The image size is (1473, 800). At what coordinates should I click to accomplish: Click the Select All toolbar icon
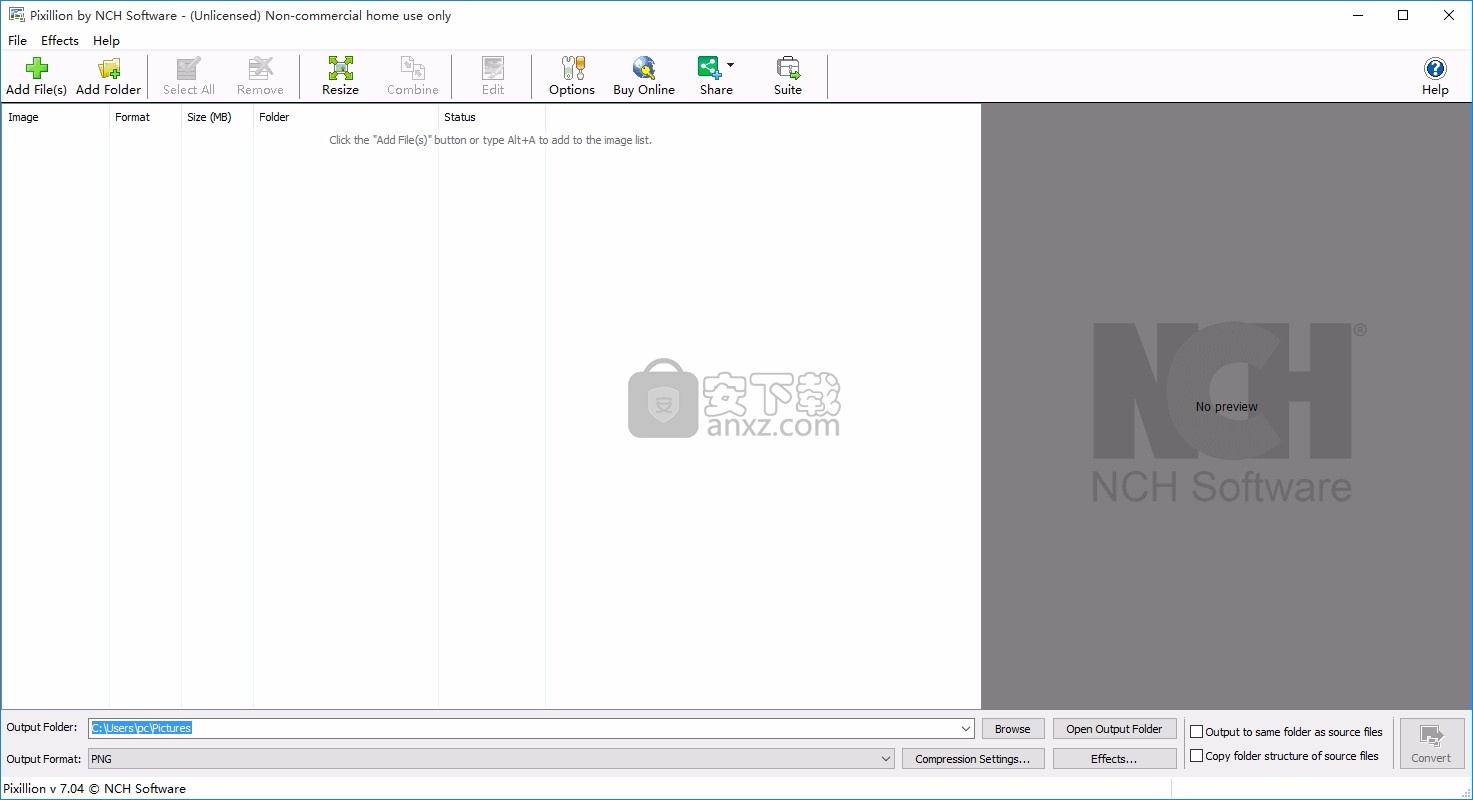(189, 76)
